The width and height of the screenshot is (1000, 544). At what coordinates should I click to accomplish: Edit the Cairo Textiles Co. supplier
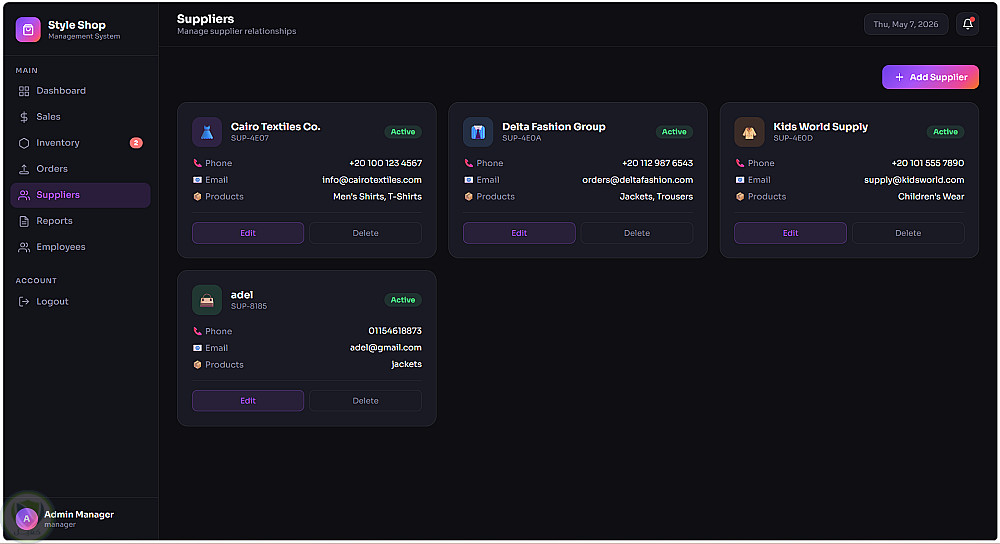(248, 233)
